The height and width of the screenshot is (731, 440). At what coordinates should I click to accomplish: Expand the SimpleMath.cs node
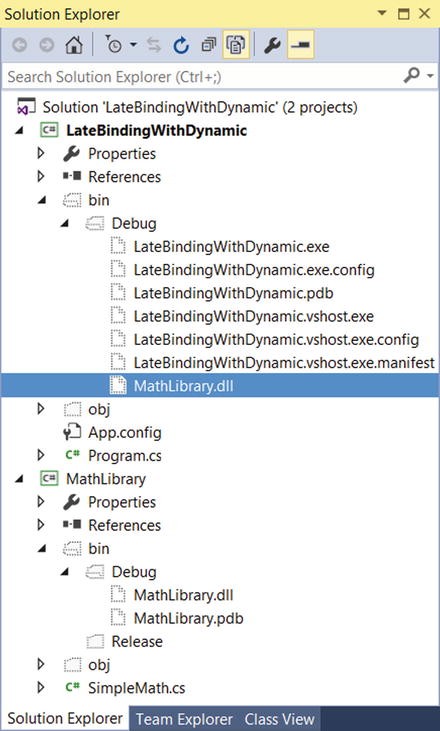click(41, 687)
